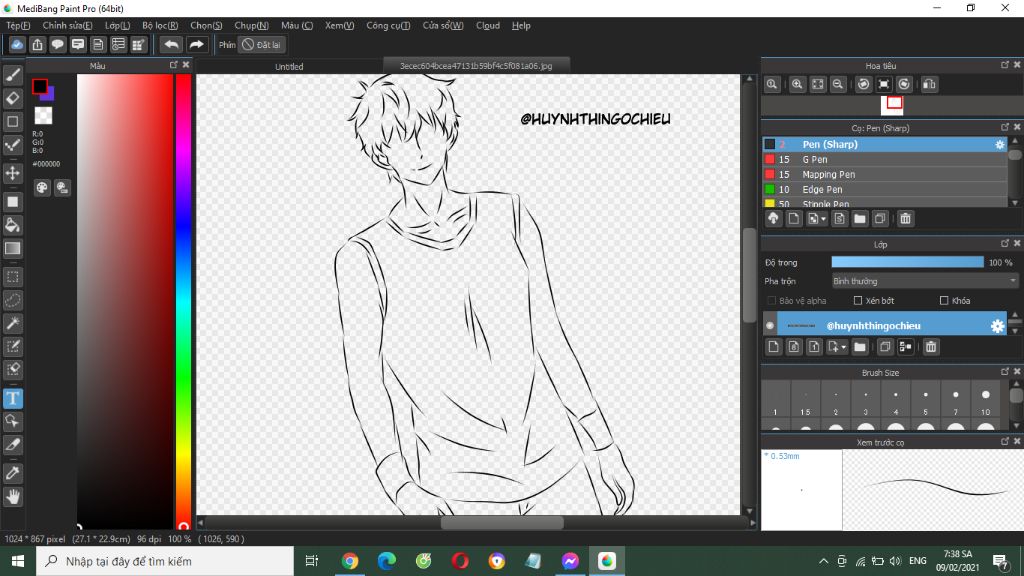Open the Chỉnh sửa menu
The width and height of the screenshot is (1024, 576).
[x=67, y=25]
